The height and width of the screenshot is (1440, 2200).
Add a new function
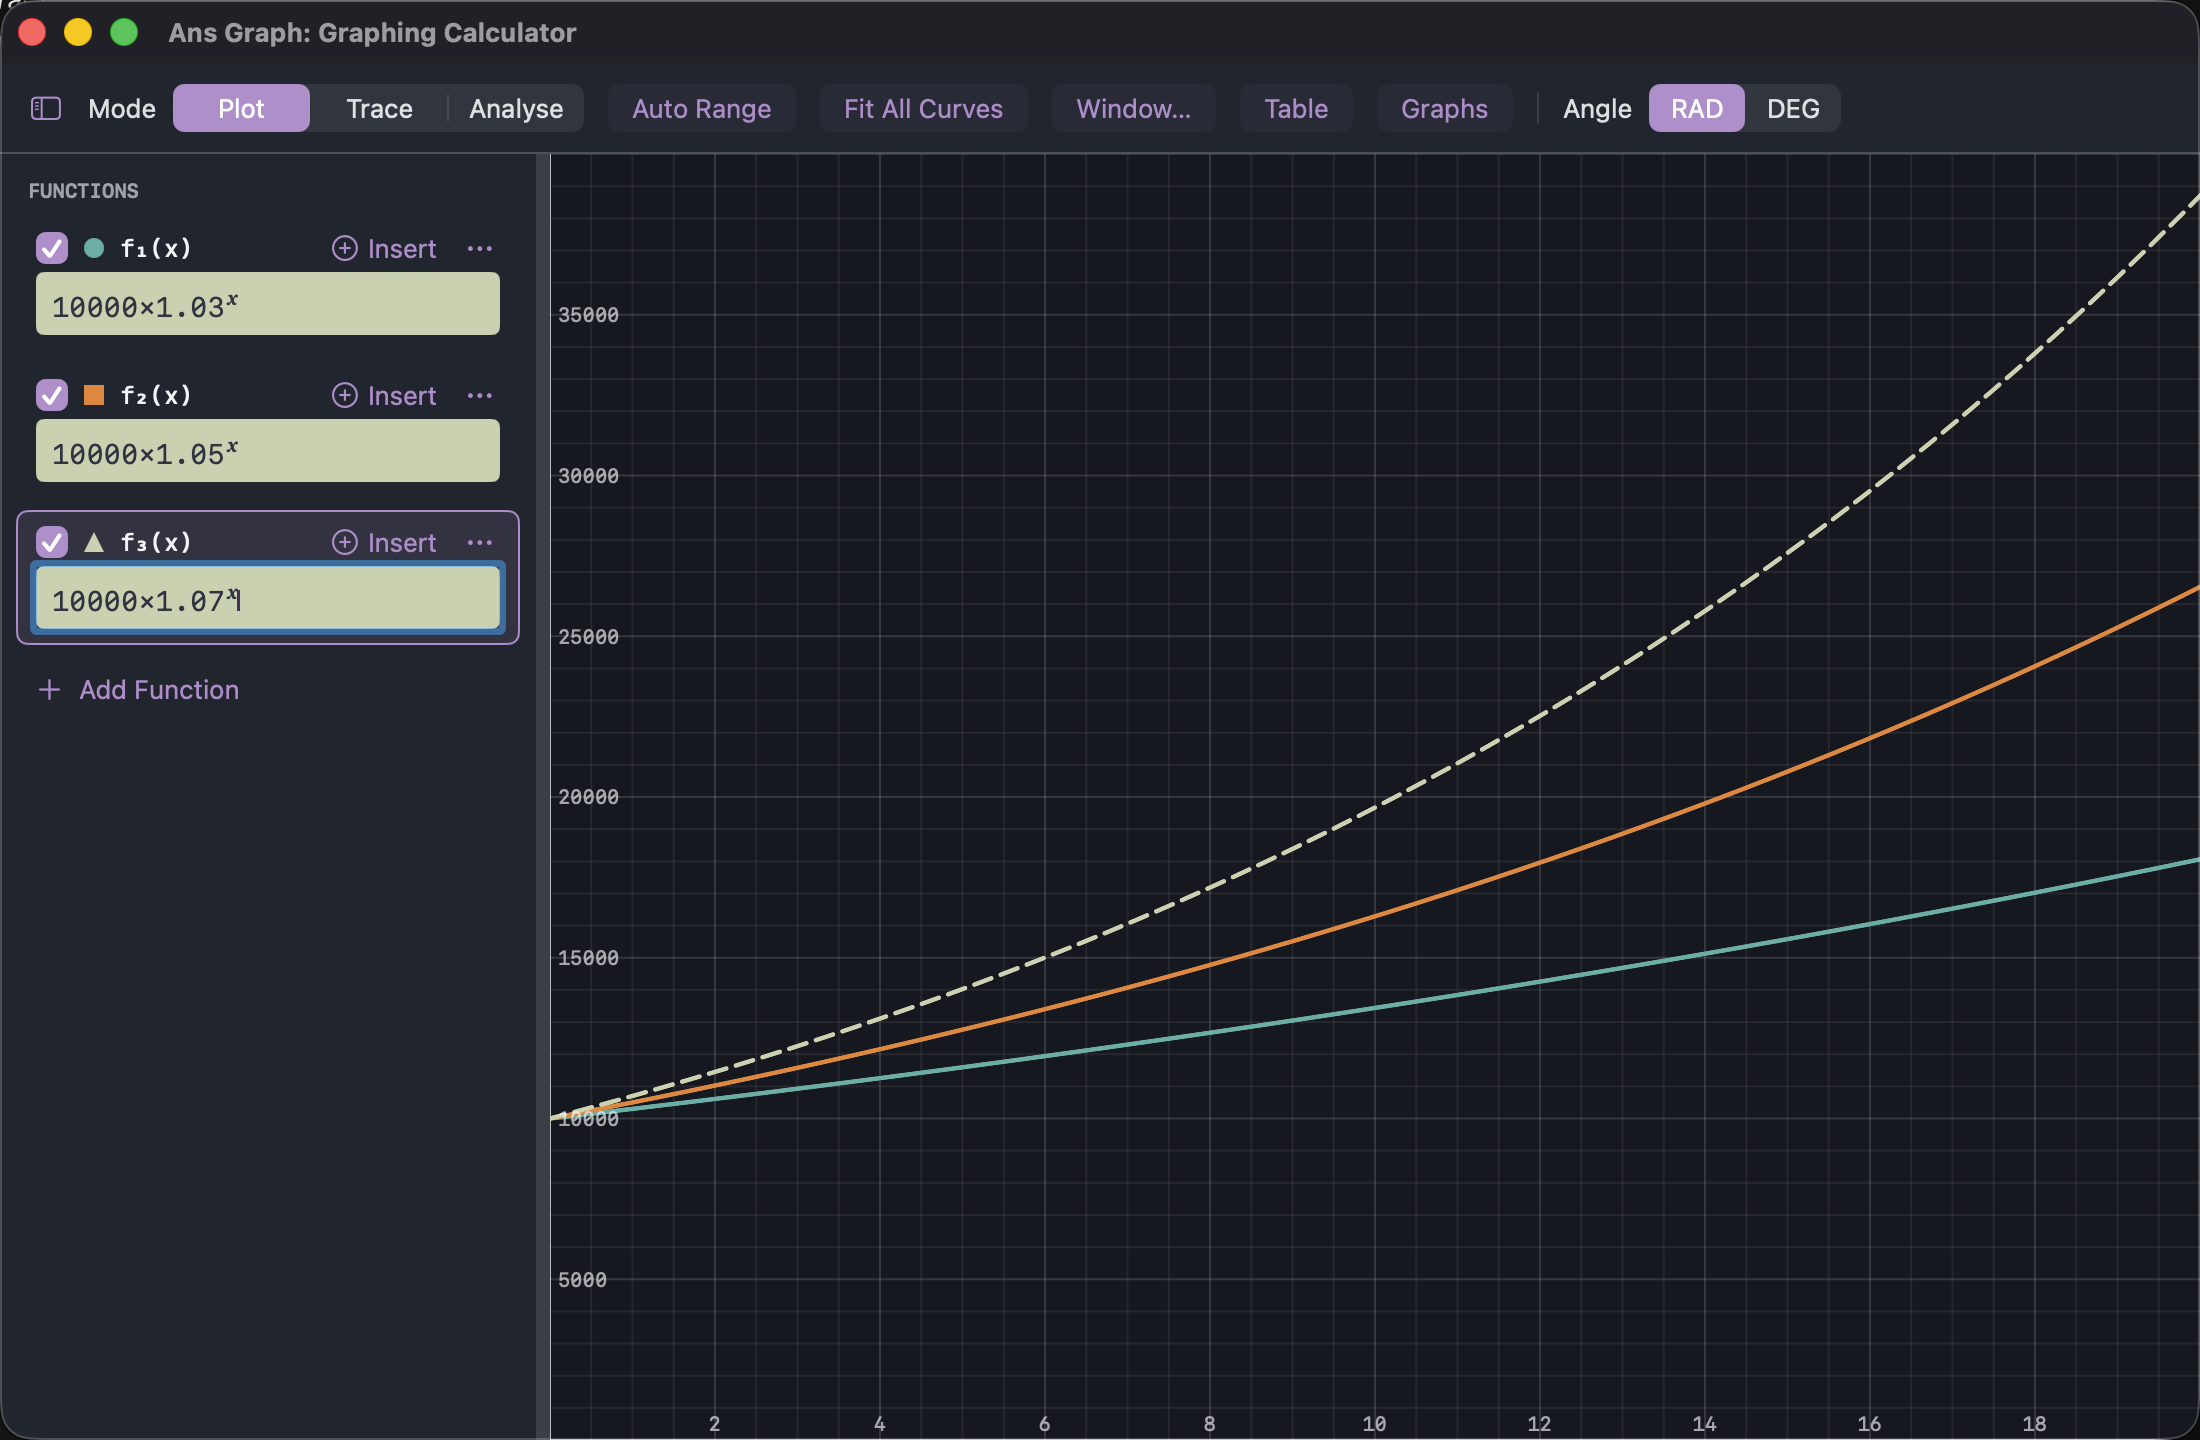coord(138,690)
